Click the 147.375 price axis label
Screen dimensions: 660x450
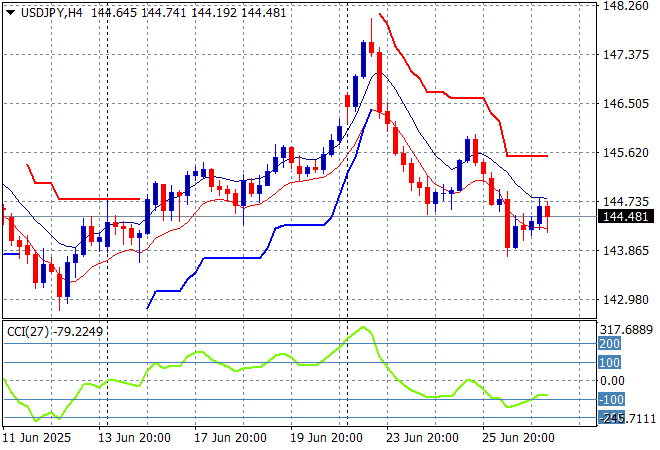click(626, 54)
